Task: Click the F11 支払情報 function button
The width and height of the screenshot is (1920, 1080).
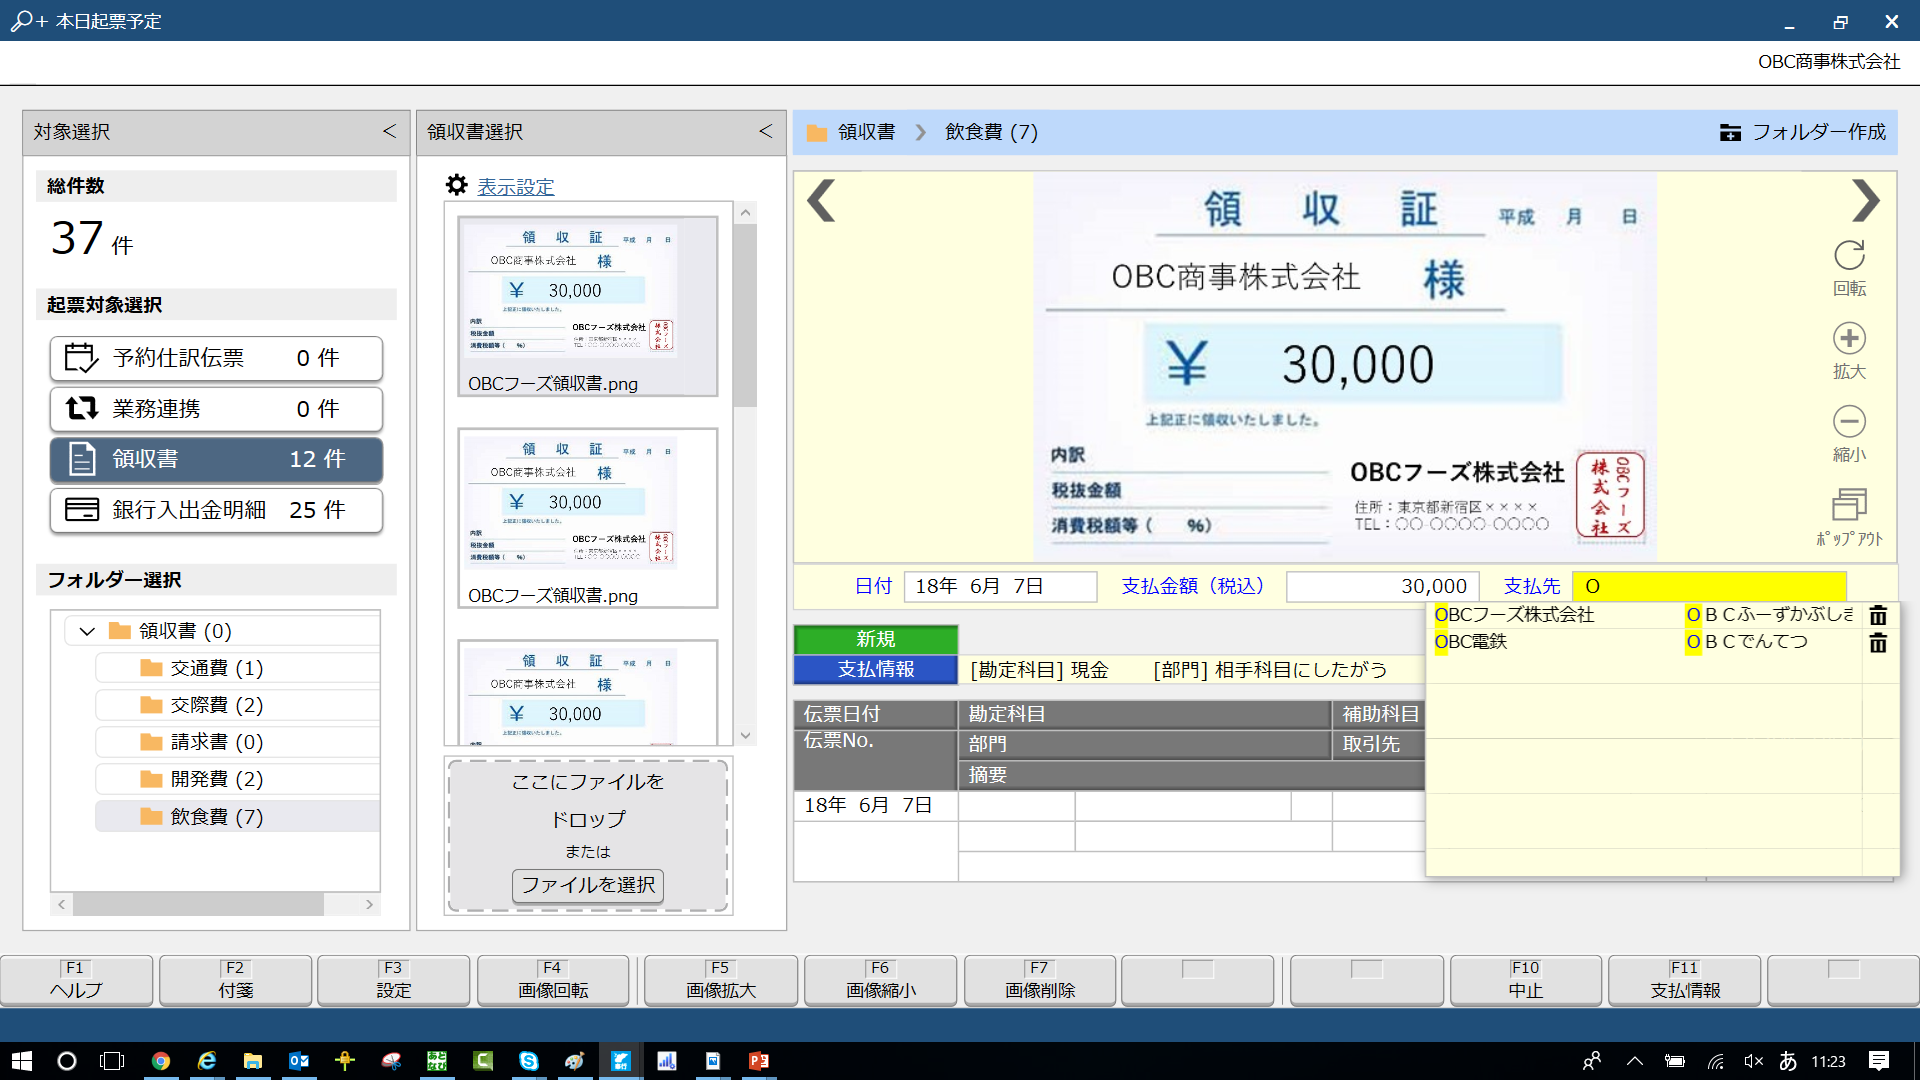Action: [1685, 980]
